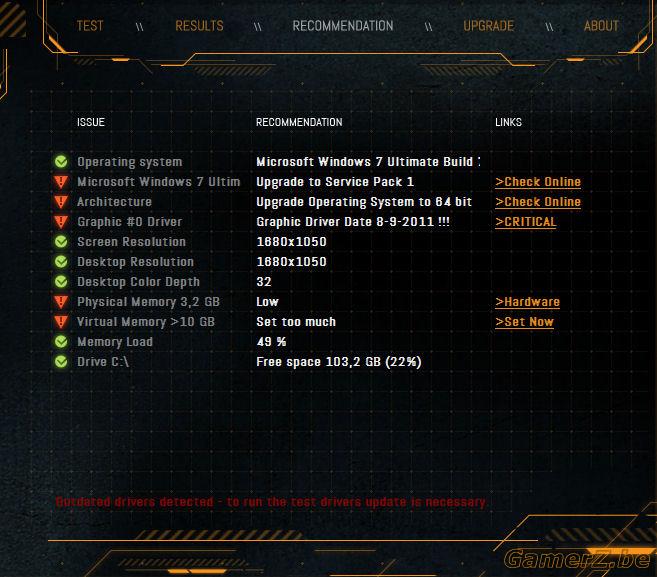
Task: Select the Graphic #0 Driver label
Action: [x=129, y=222]
